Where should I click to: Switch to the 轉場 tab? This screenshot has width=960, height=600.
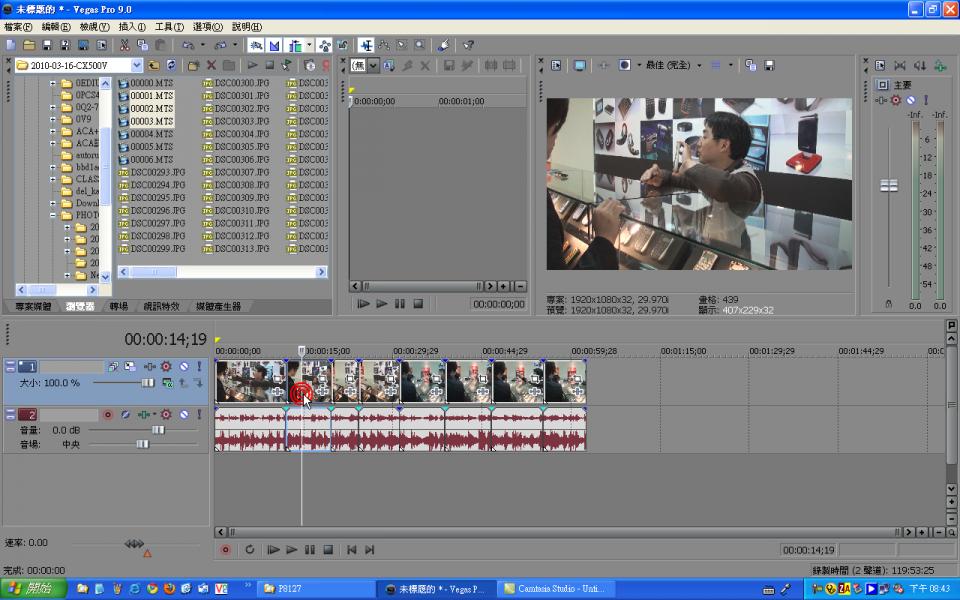[x=118, y=306]
